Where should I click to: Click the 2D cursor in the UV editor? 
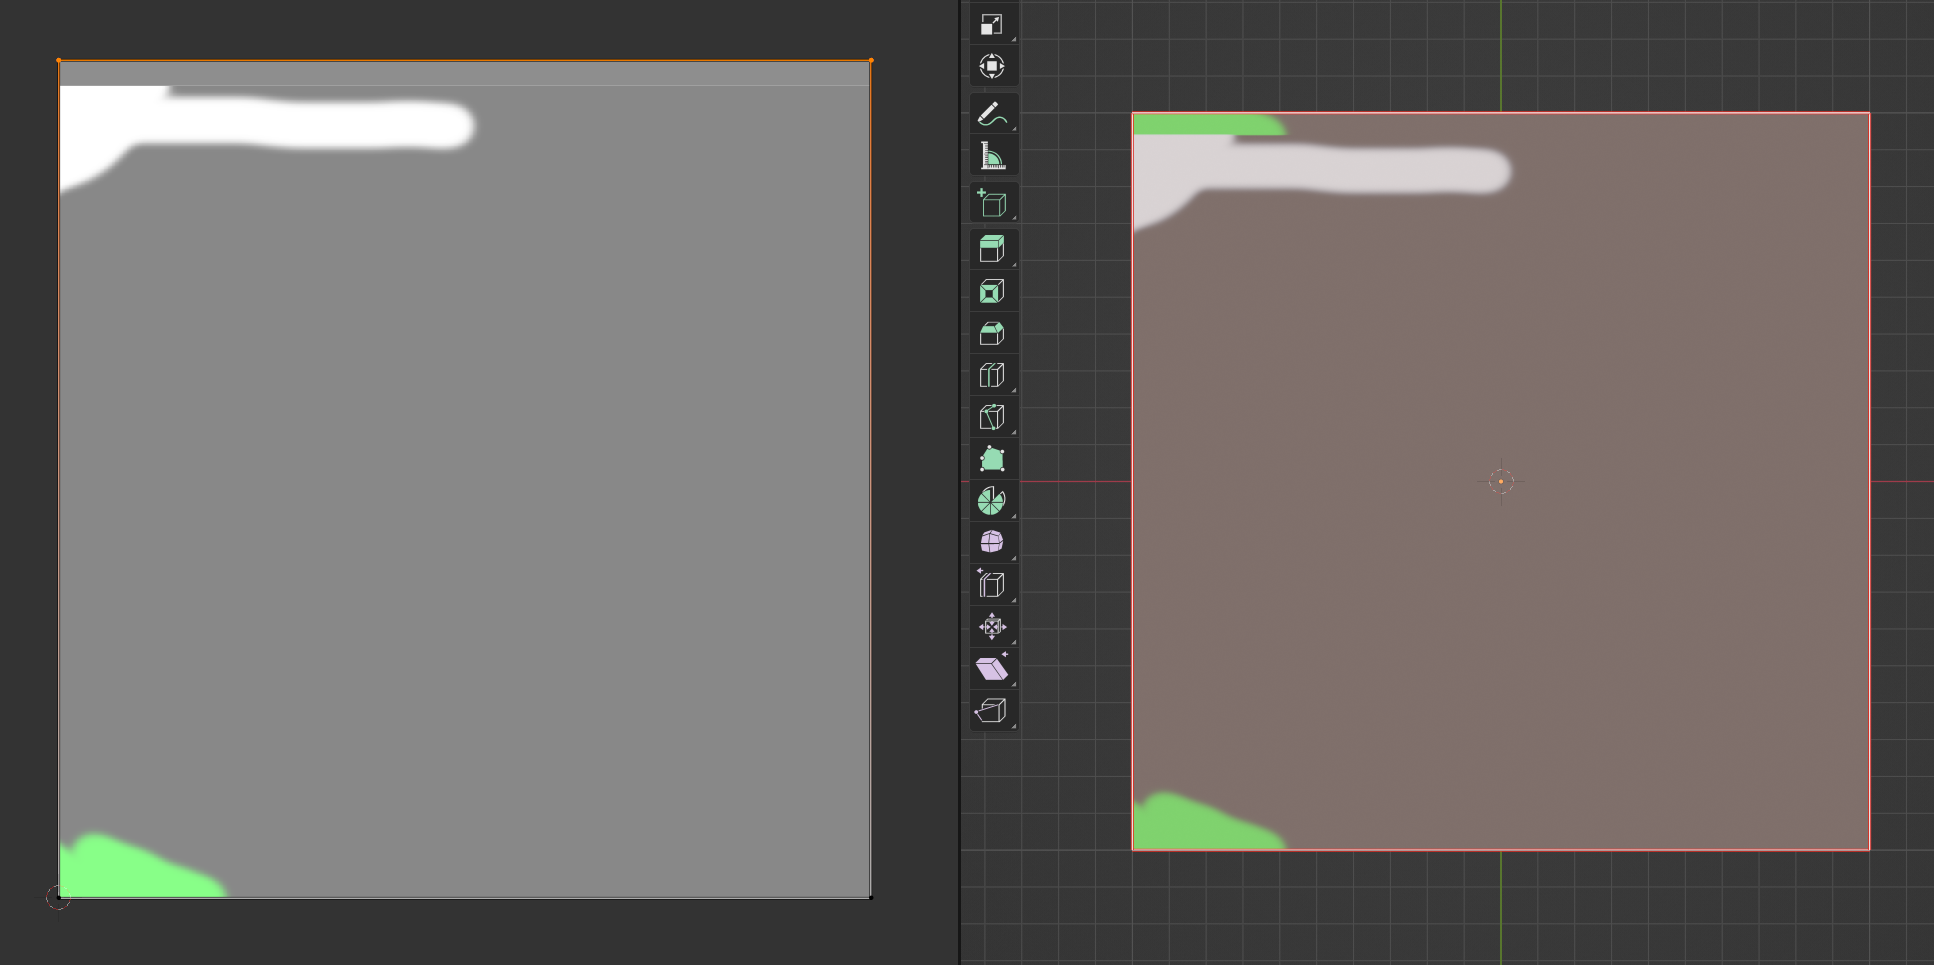[58, 898]
